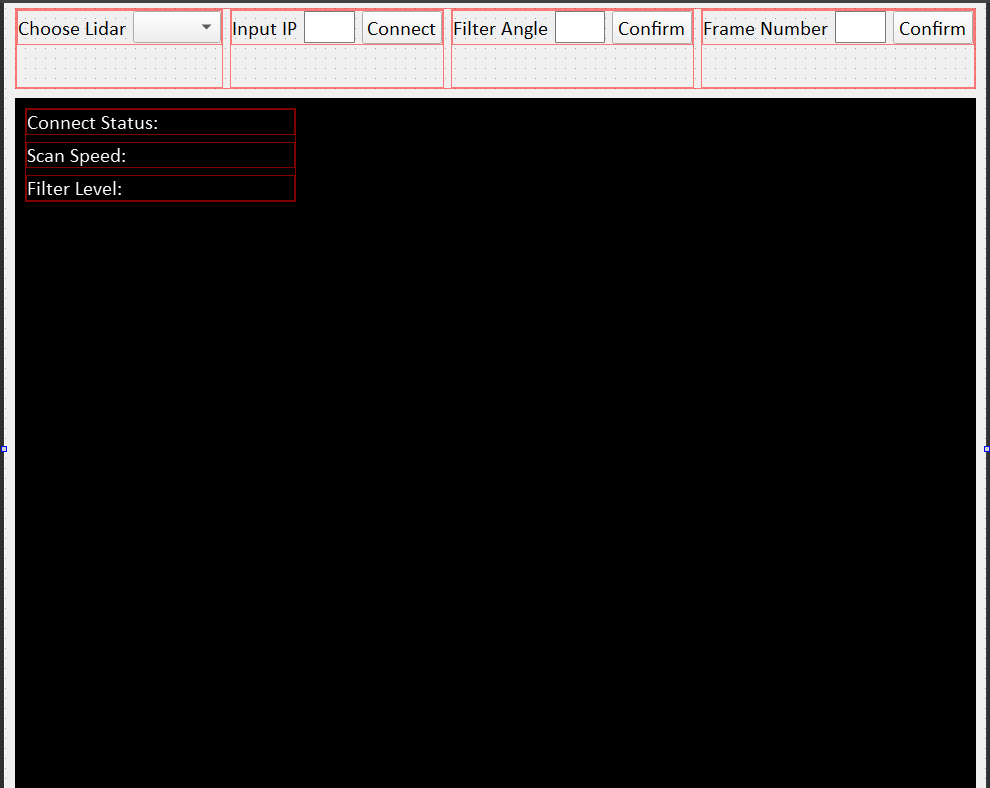990x788 pixels.
Task: Click the Scan Speed label
Action: [x=77, y=156]
